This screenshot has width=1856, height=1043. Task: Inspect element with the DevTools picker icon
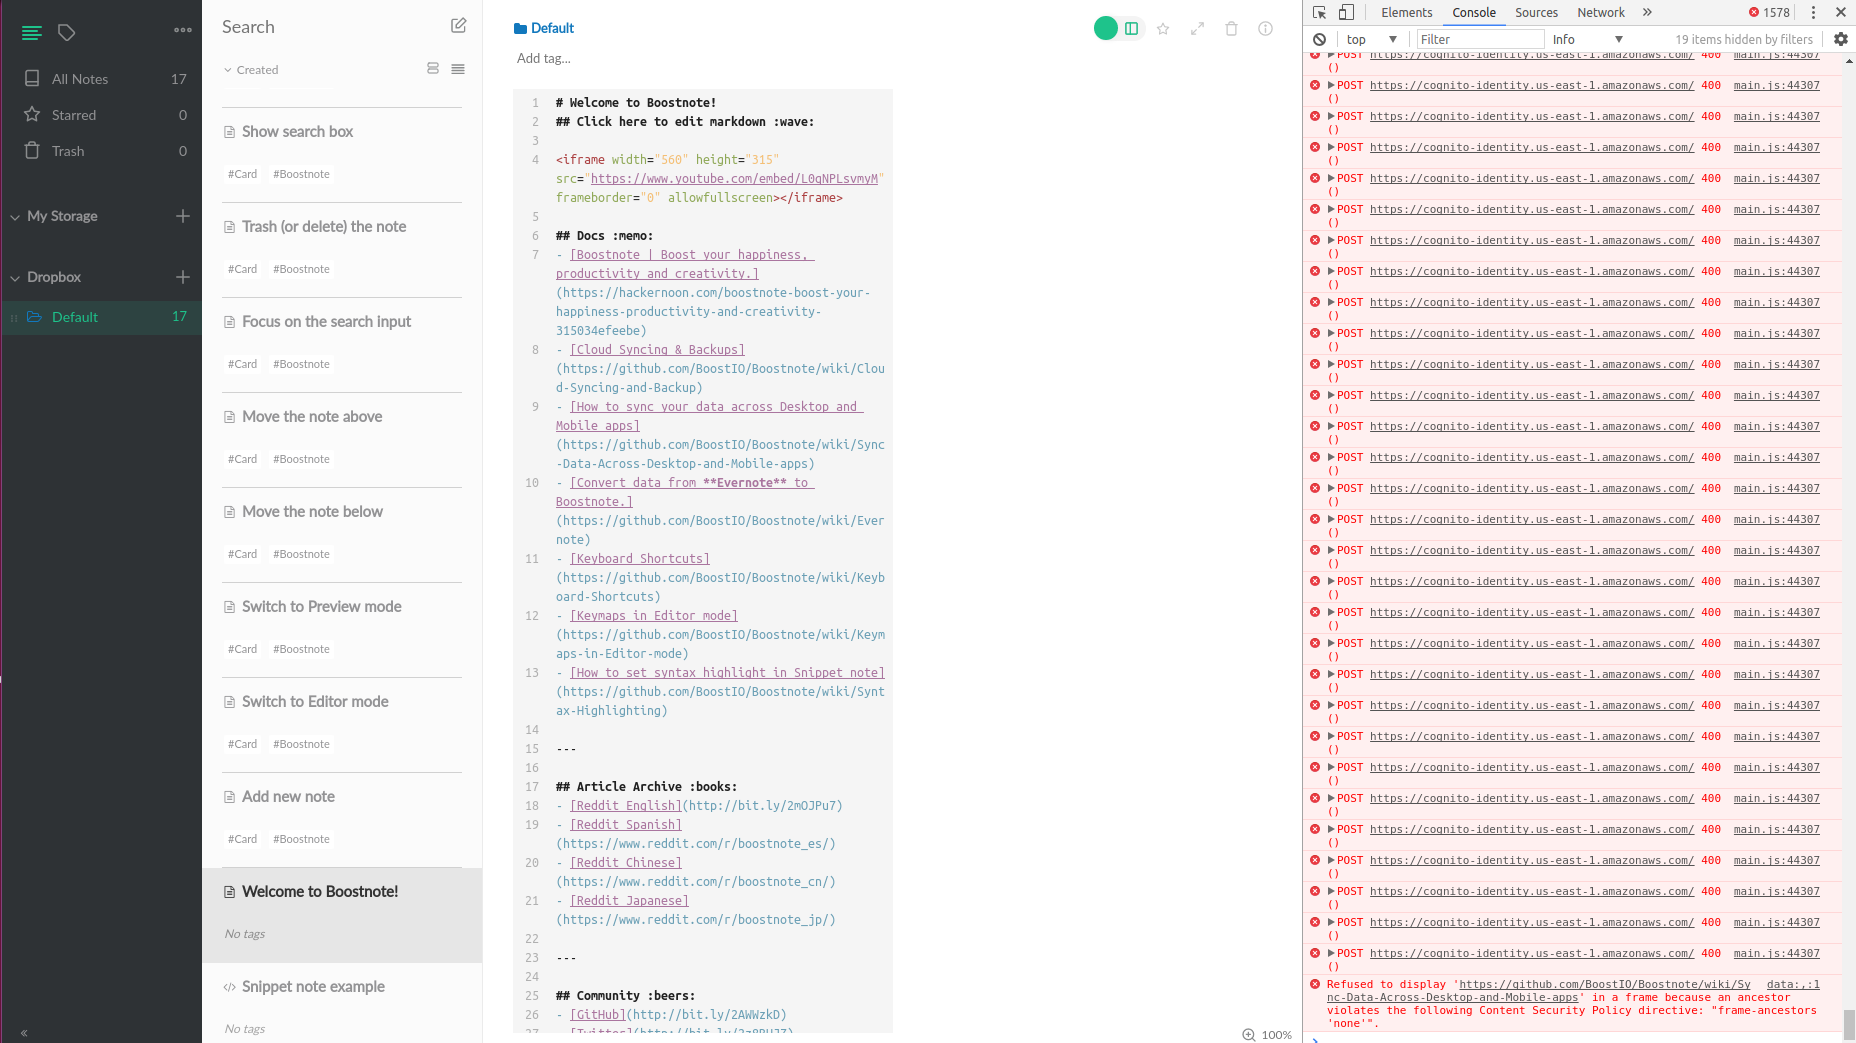click(1318, 12)
